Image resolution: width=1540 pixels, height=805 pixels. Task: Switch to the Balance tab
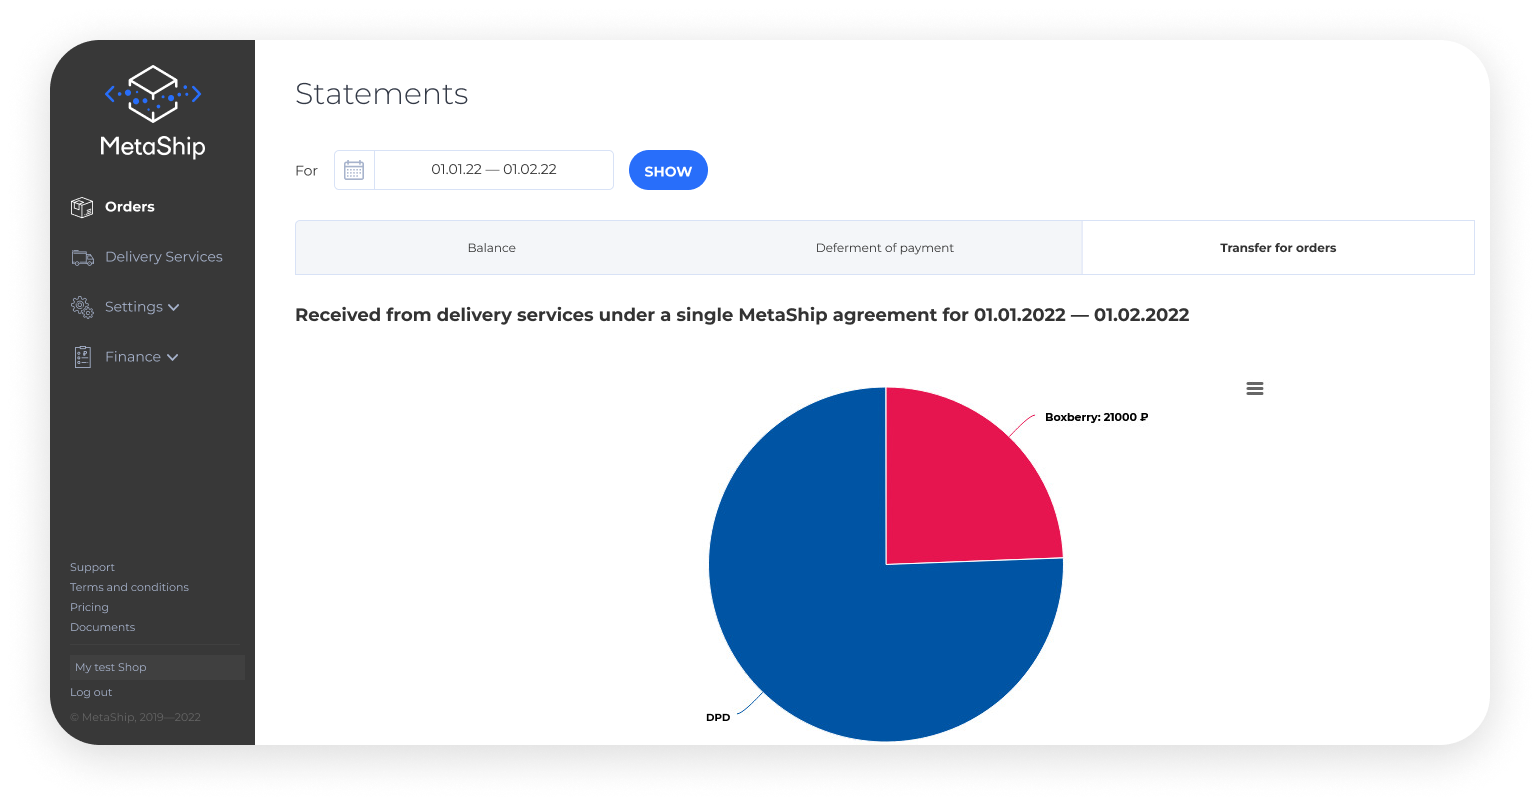tap(492, 248)
